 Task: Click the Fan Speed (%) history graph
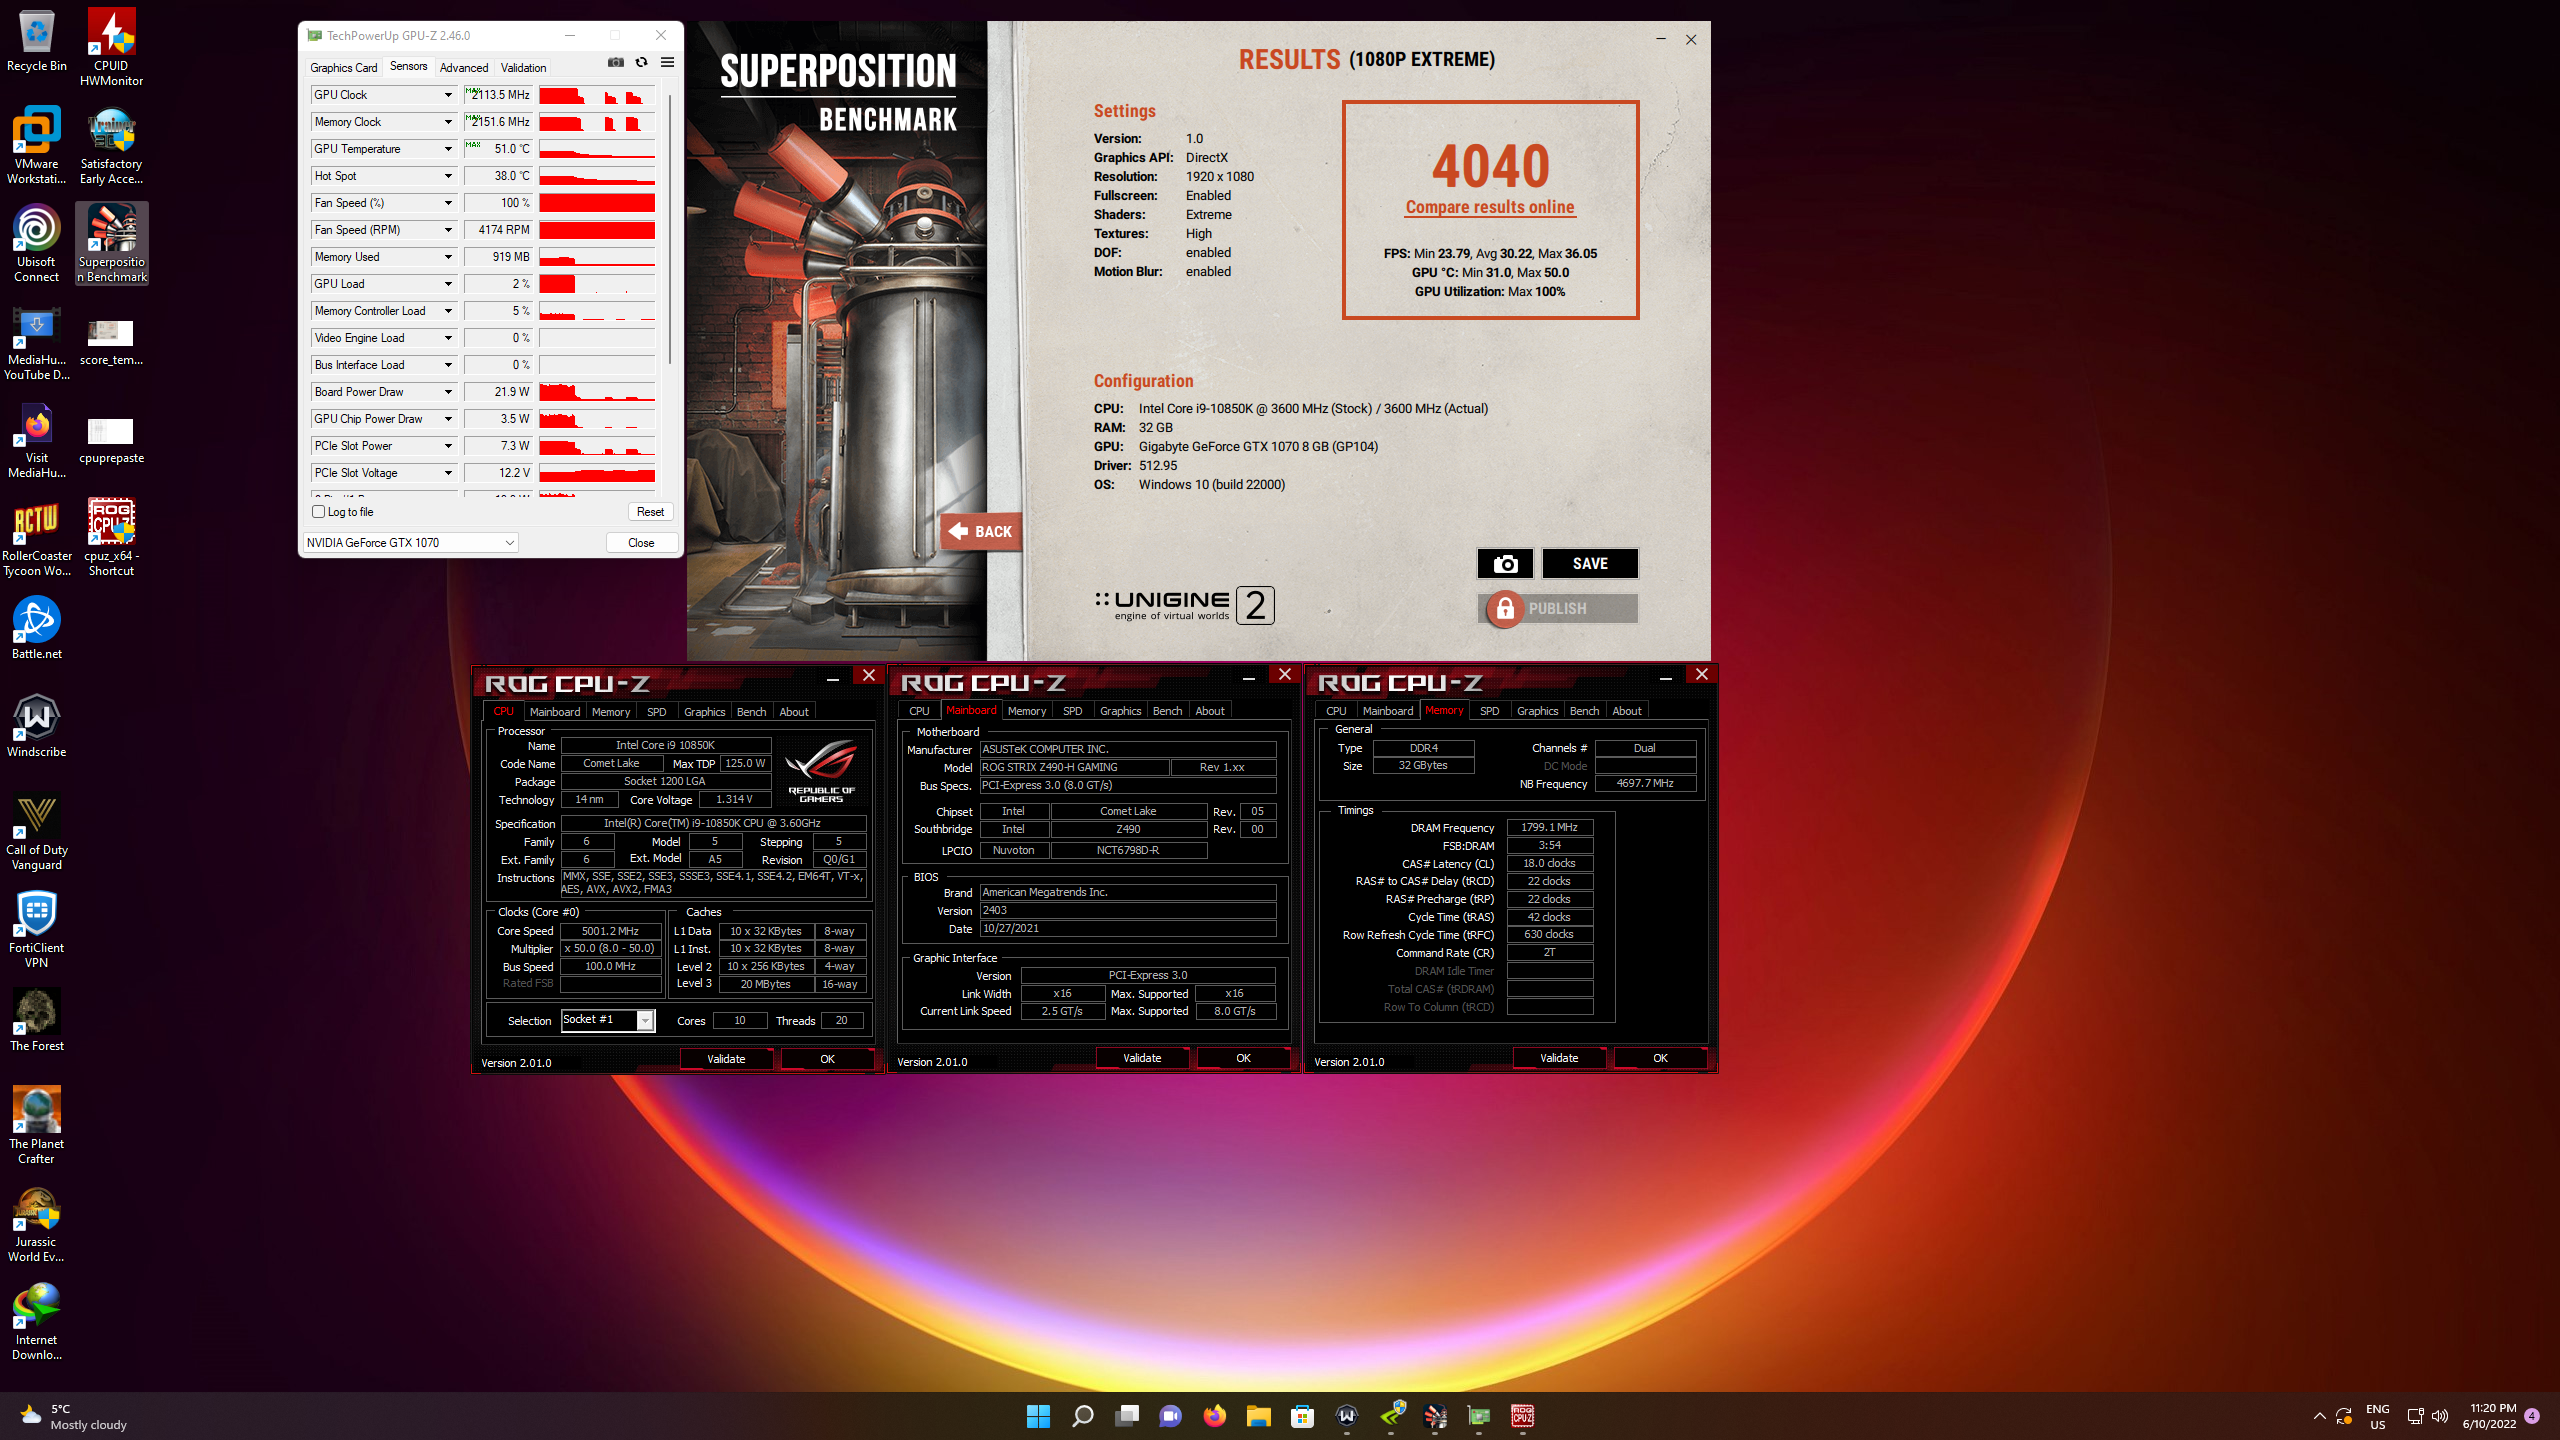(x=597, y=203)
